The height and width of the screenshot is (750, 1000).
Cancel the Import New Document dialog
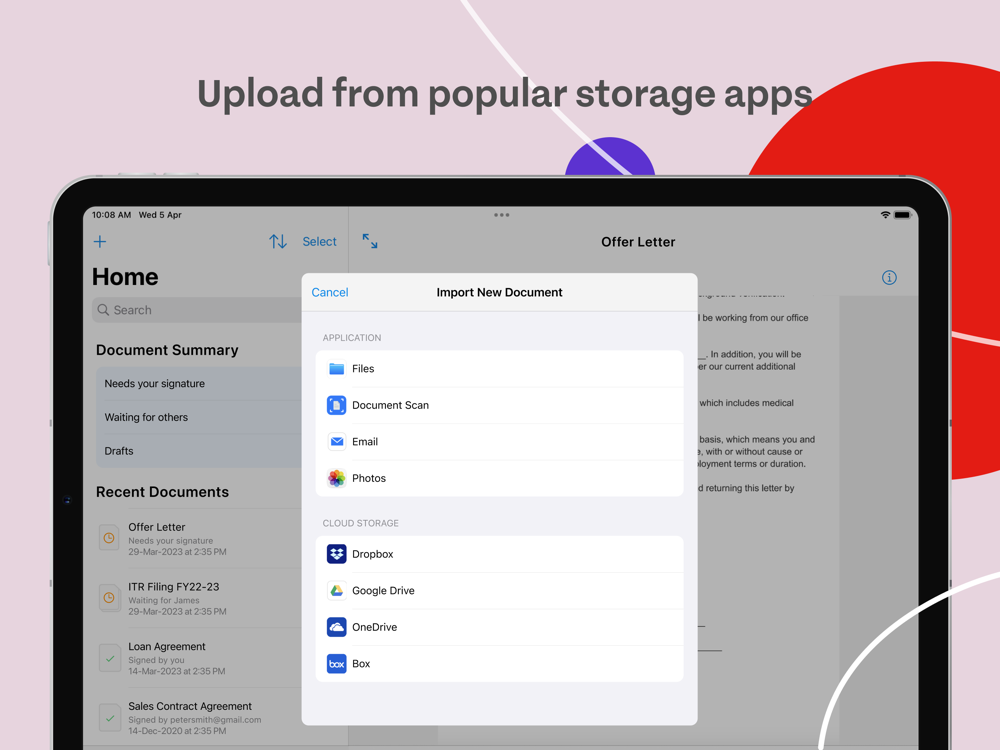330,293
